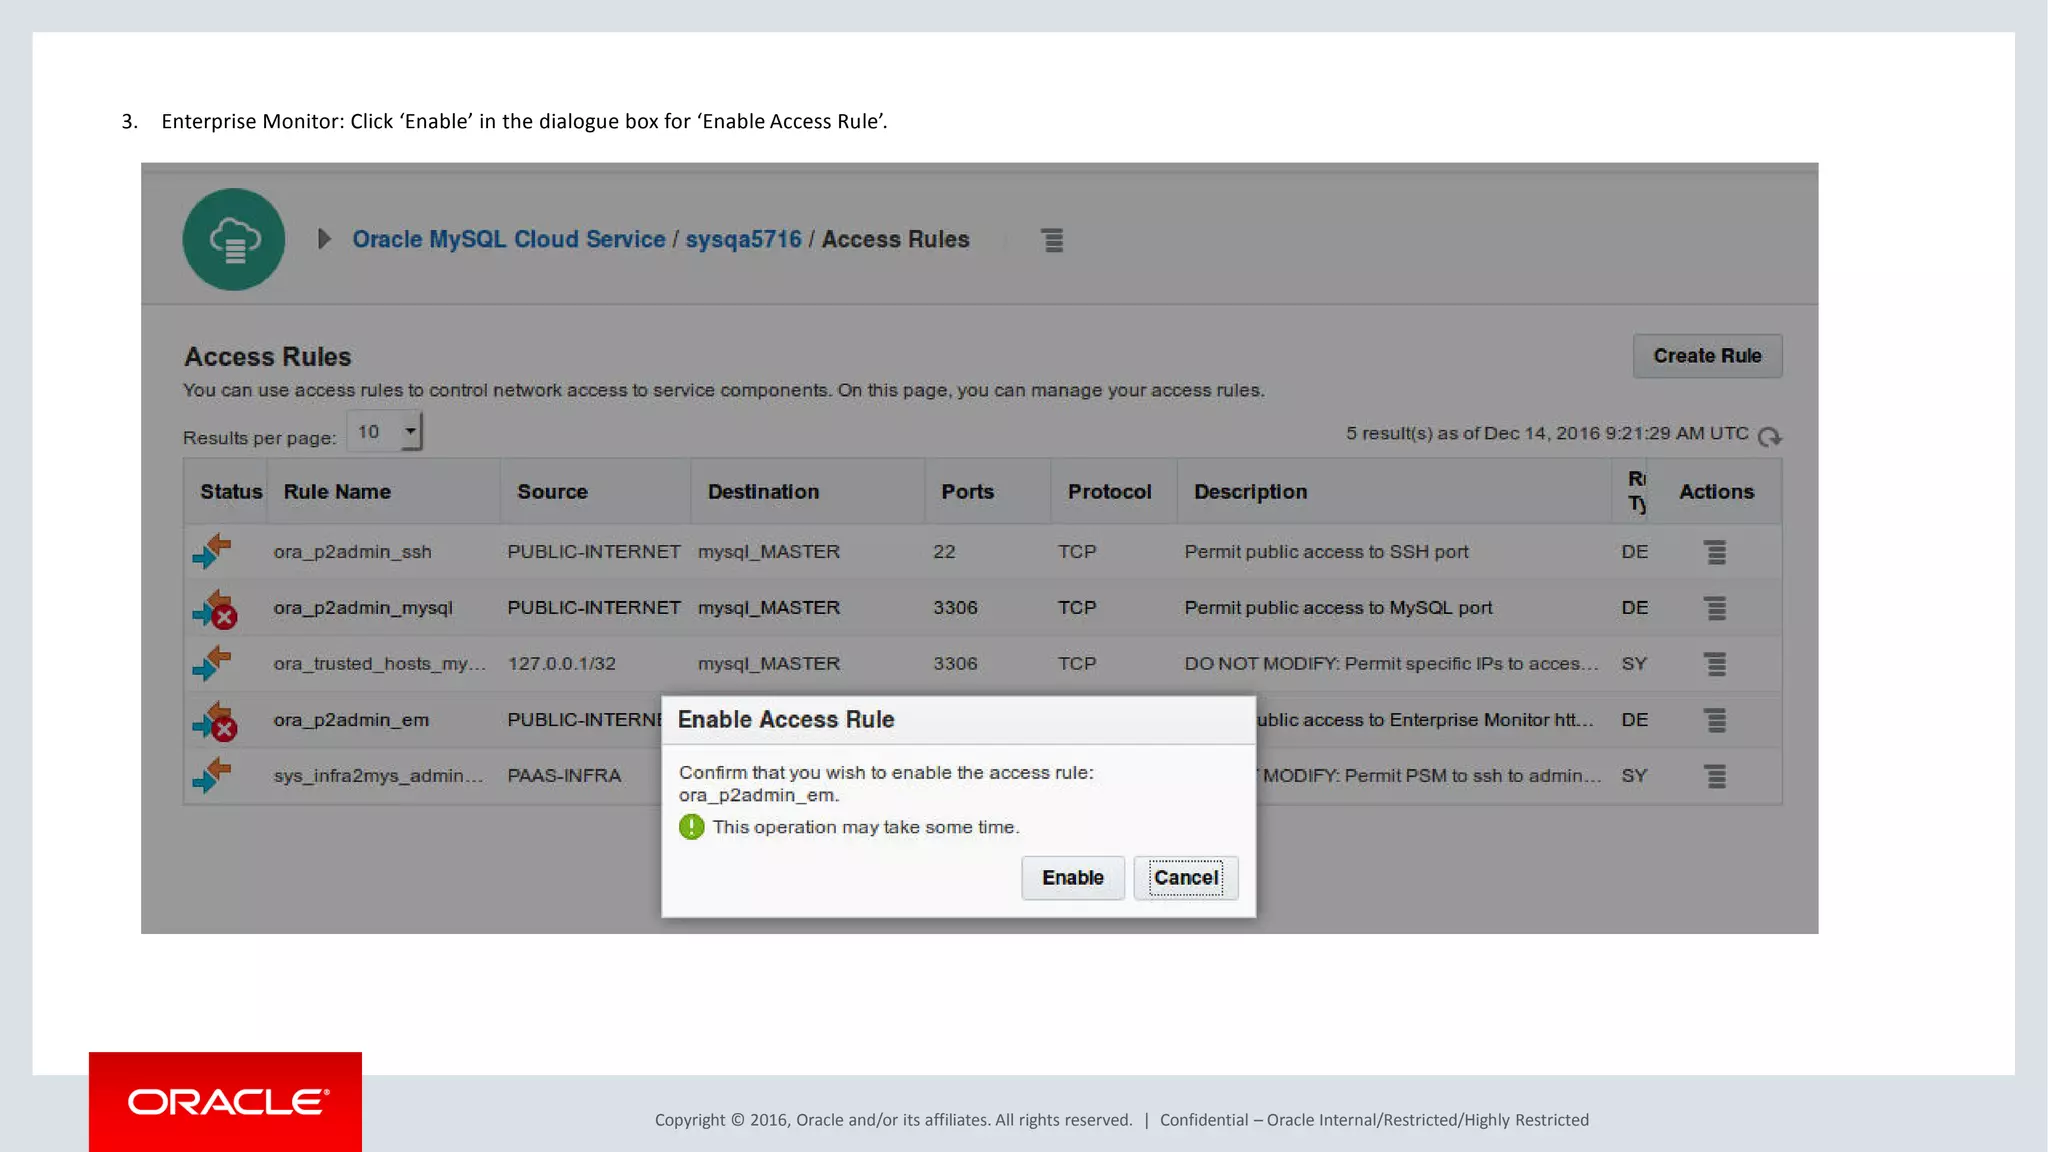
Task: Click the Source column header
Action: (x=552, y=492)
